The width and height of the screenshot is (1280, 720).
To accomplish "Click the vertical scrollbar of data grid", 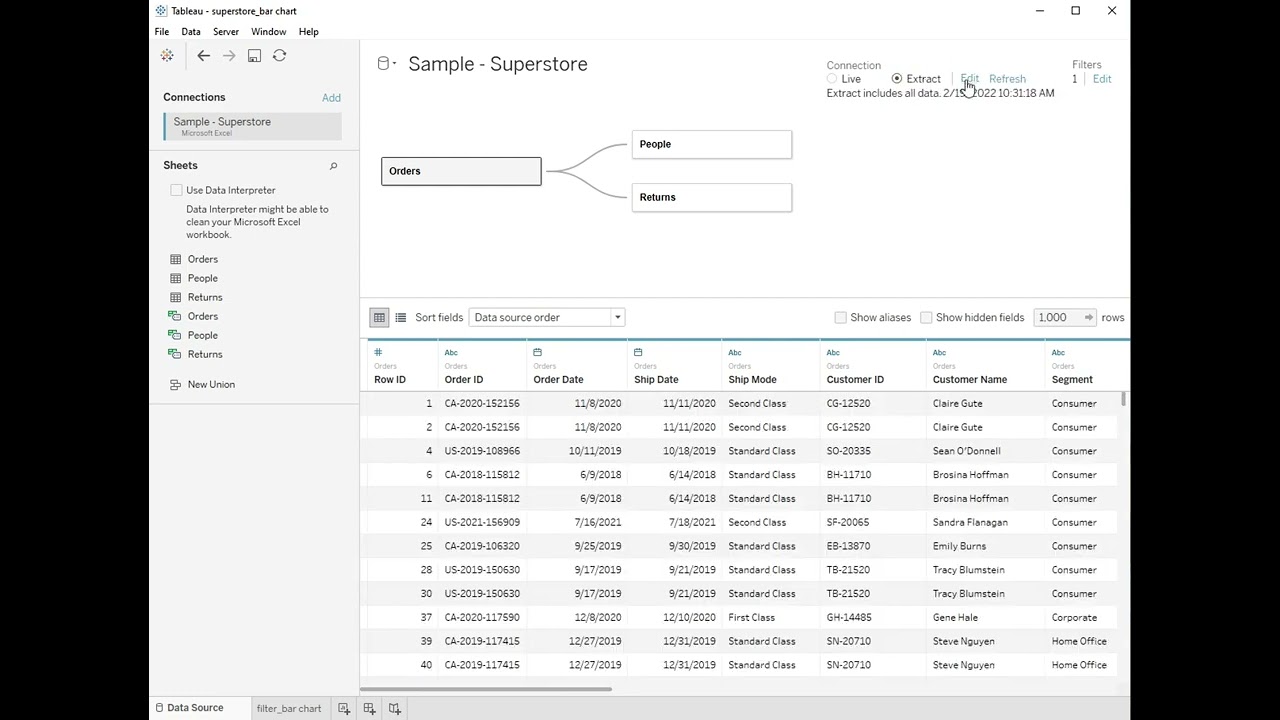I will [x=1125, y=400].
